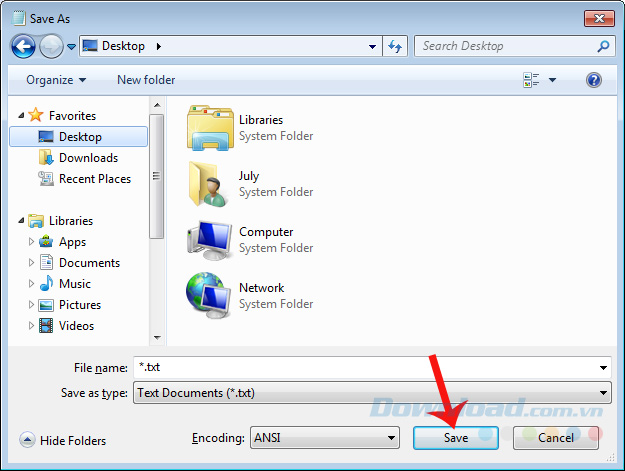The image size is (625, 471).
Task: Click the Desktop icon in address bar
Action: 90,46
